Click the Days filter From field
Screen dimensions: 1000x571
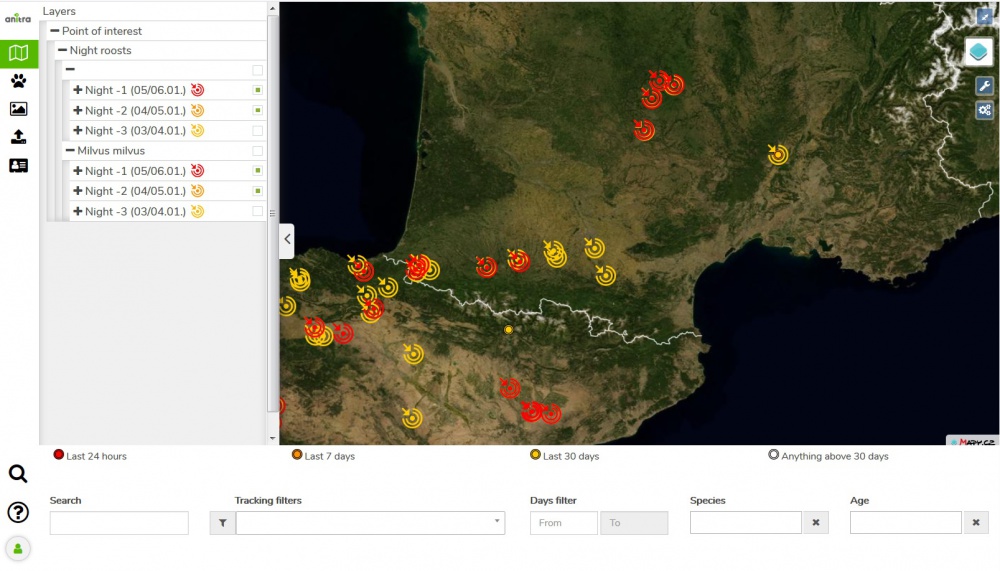563,522
